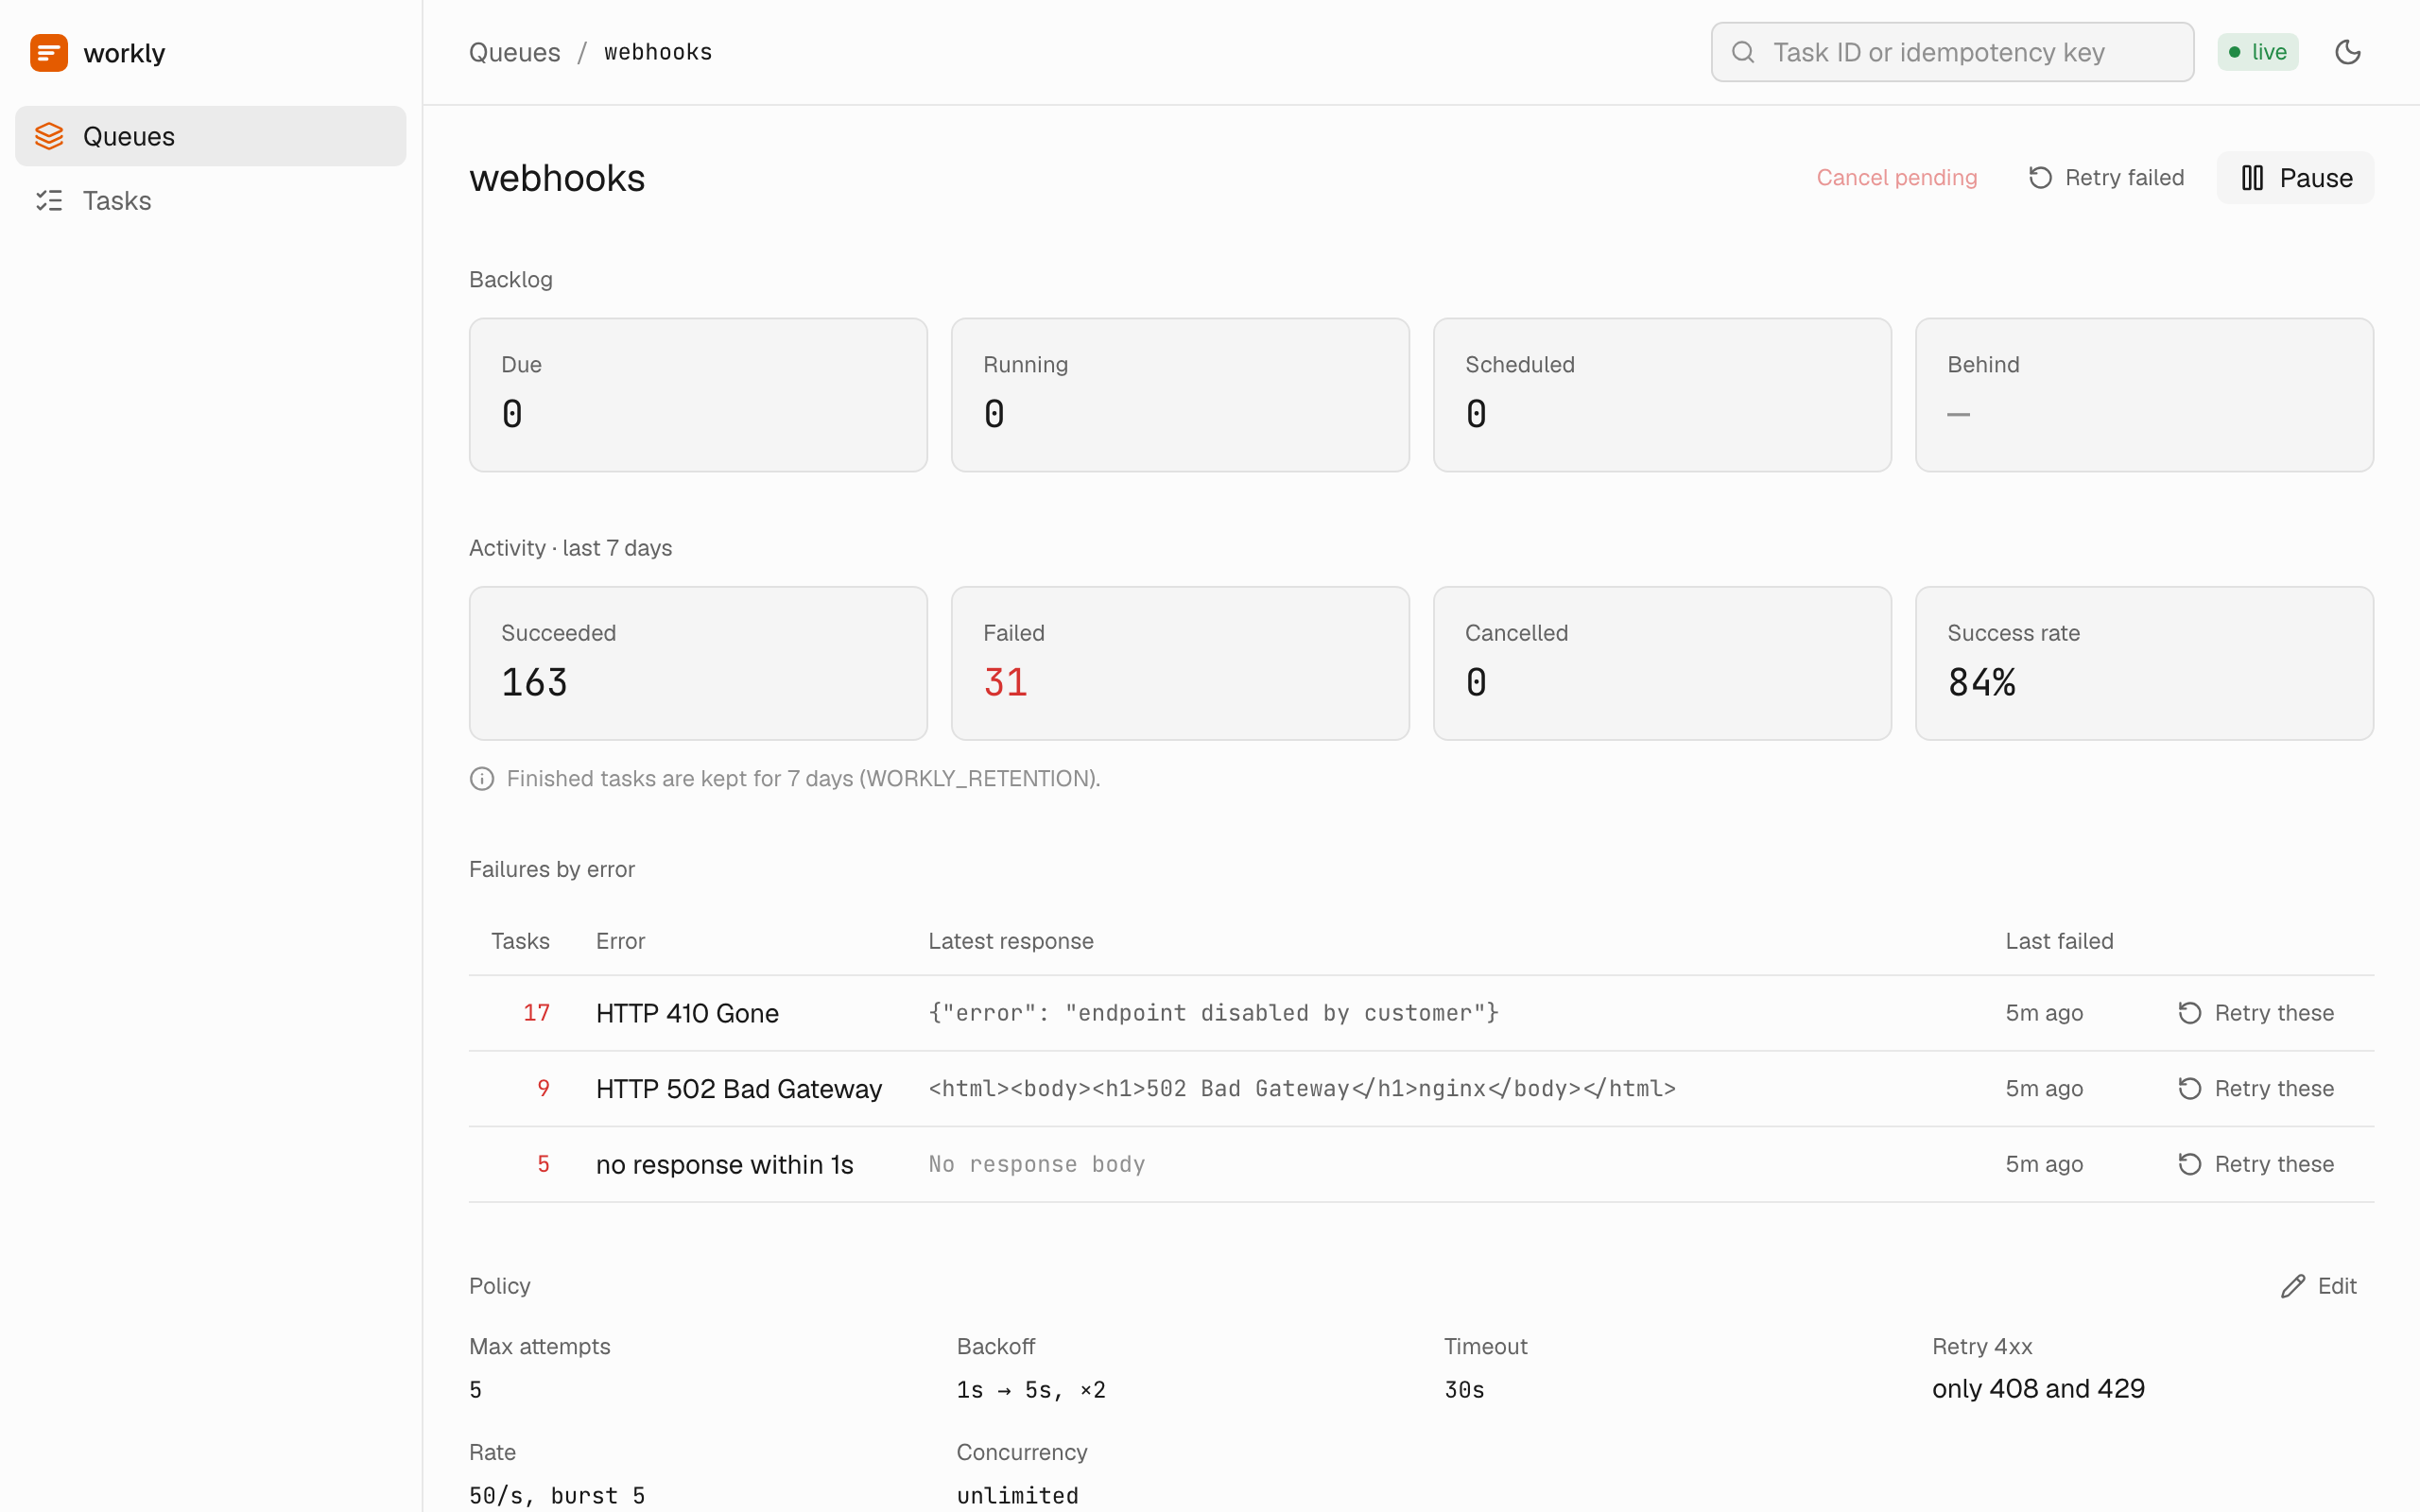Click the Failed 31 card
The image size is (2420, 1512).
pos(1180,663)
